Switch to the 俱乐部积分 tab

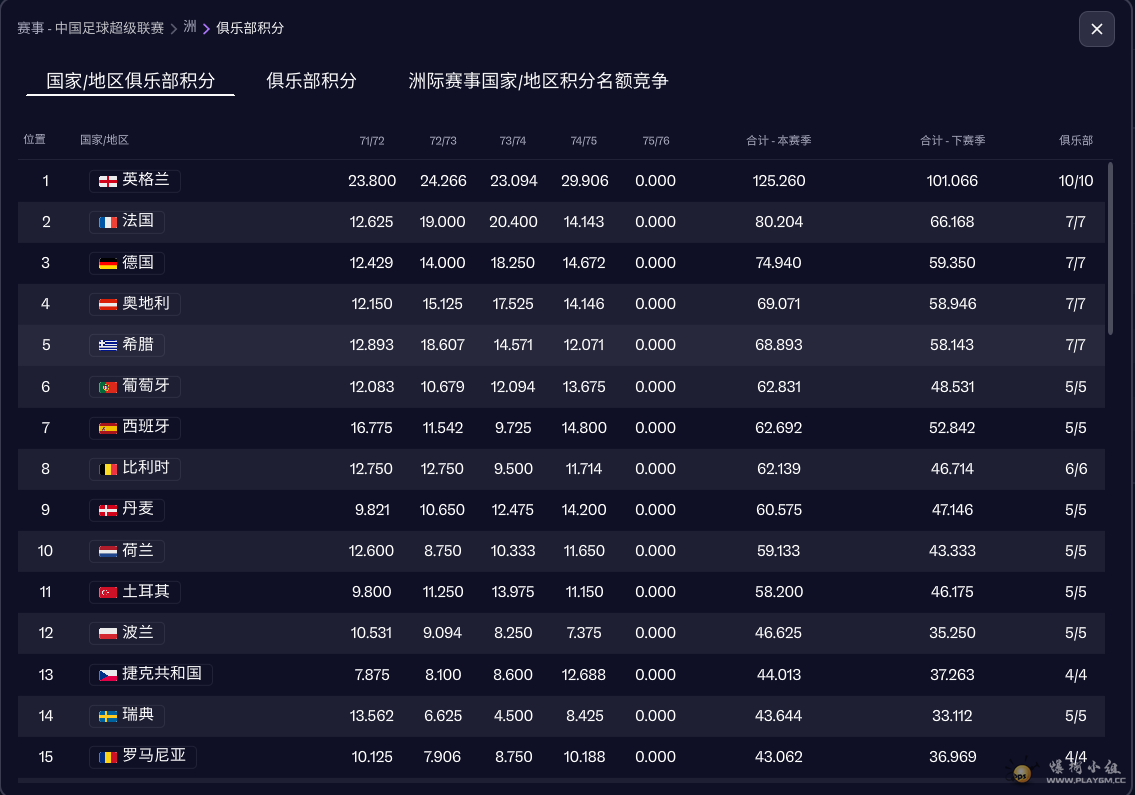coord(311,81)
